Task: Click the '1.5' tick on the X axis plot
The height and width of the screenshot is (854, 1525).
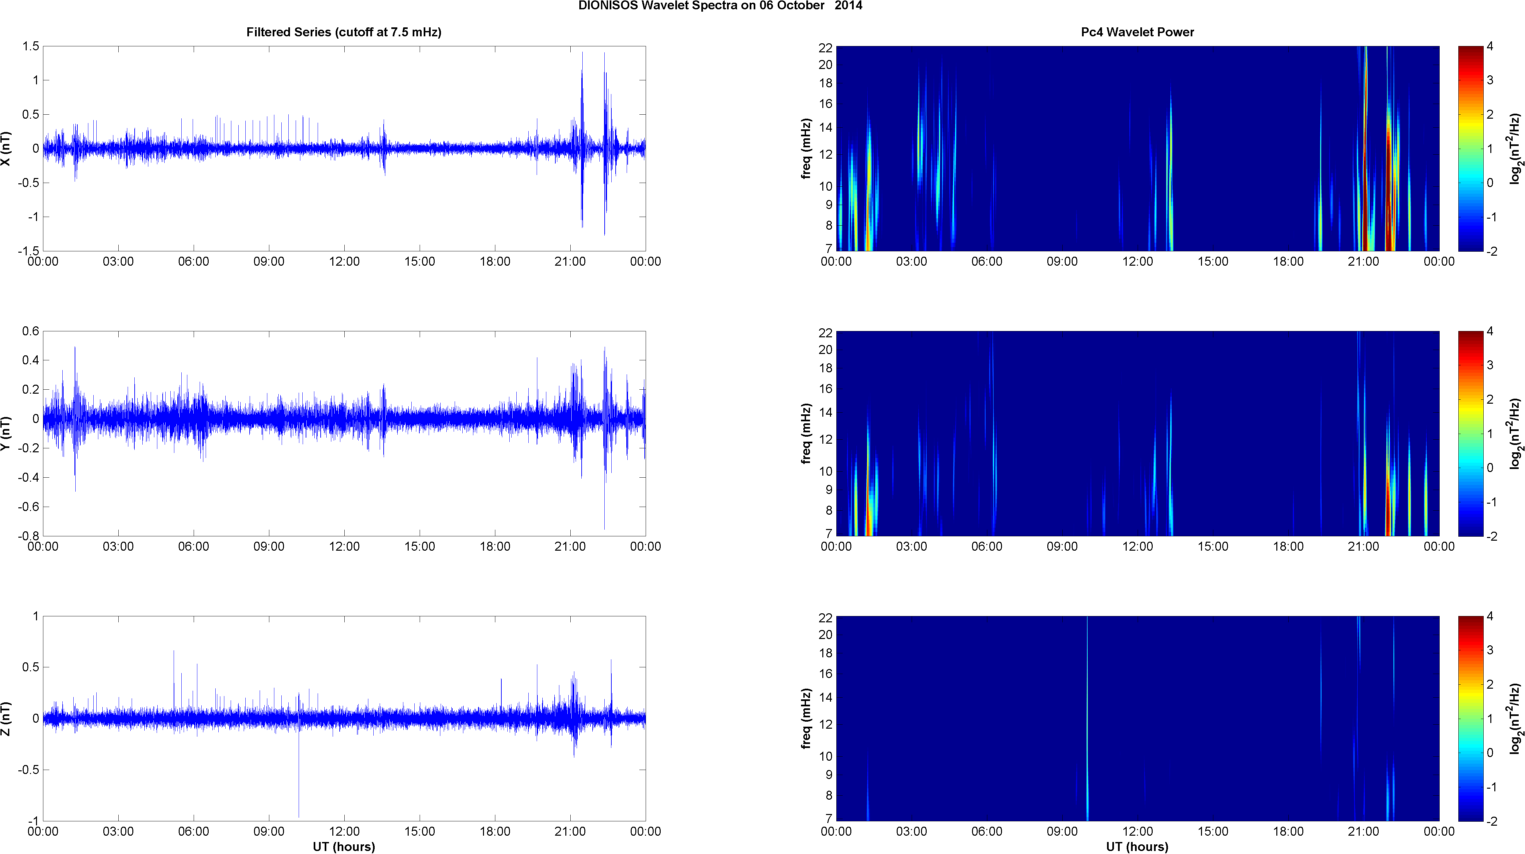Action: (30, 47)
